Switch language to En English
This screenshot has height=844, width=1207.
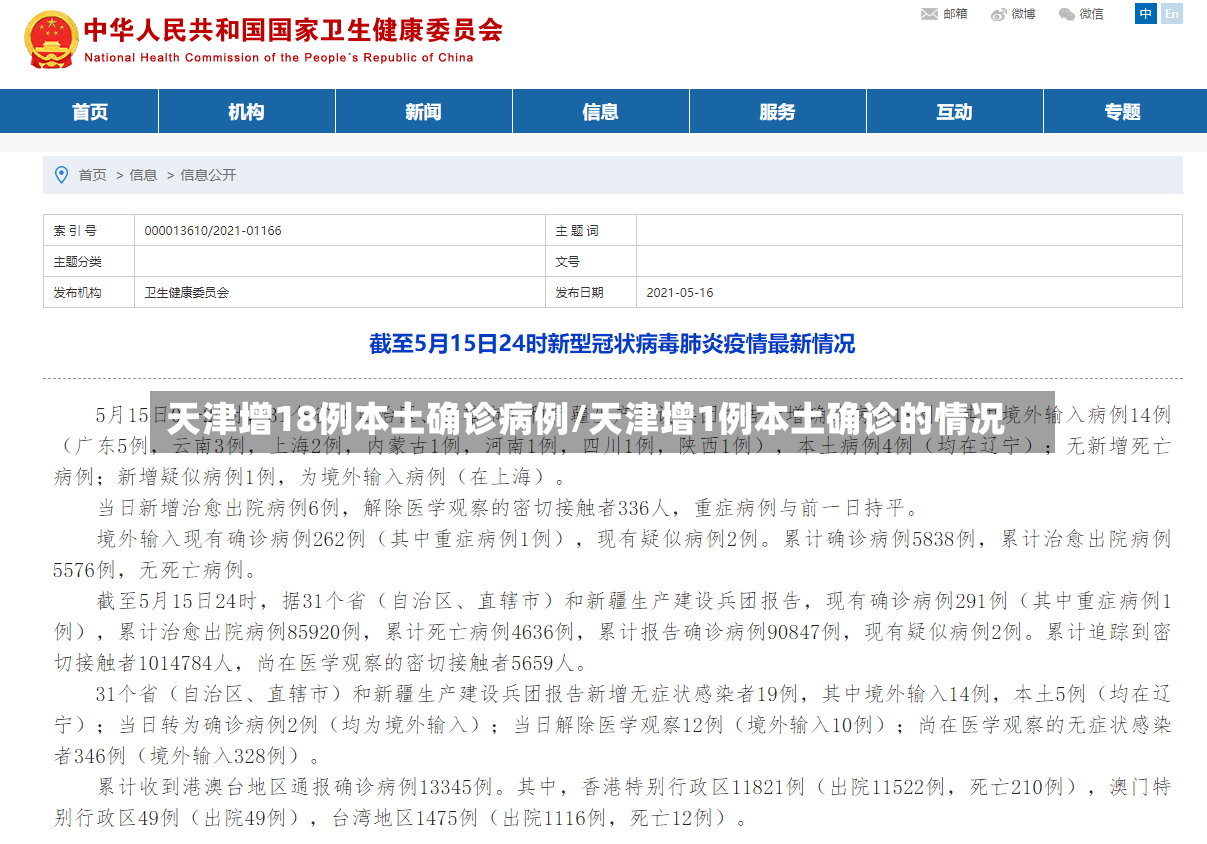(1170, 14)
